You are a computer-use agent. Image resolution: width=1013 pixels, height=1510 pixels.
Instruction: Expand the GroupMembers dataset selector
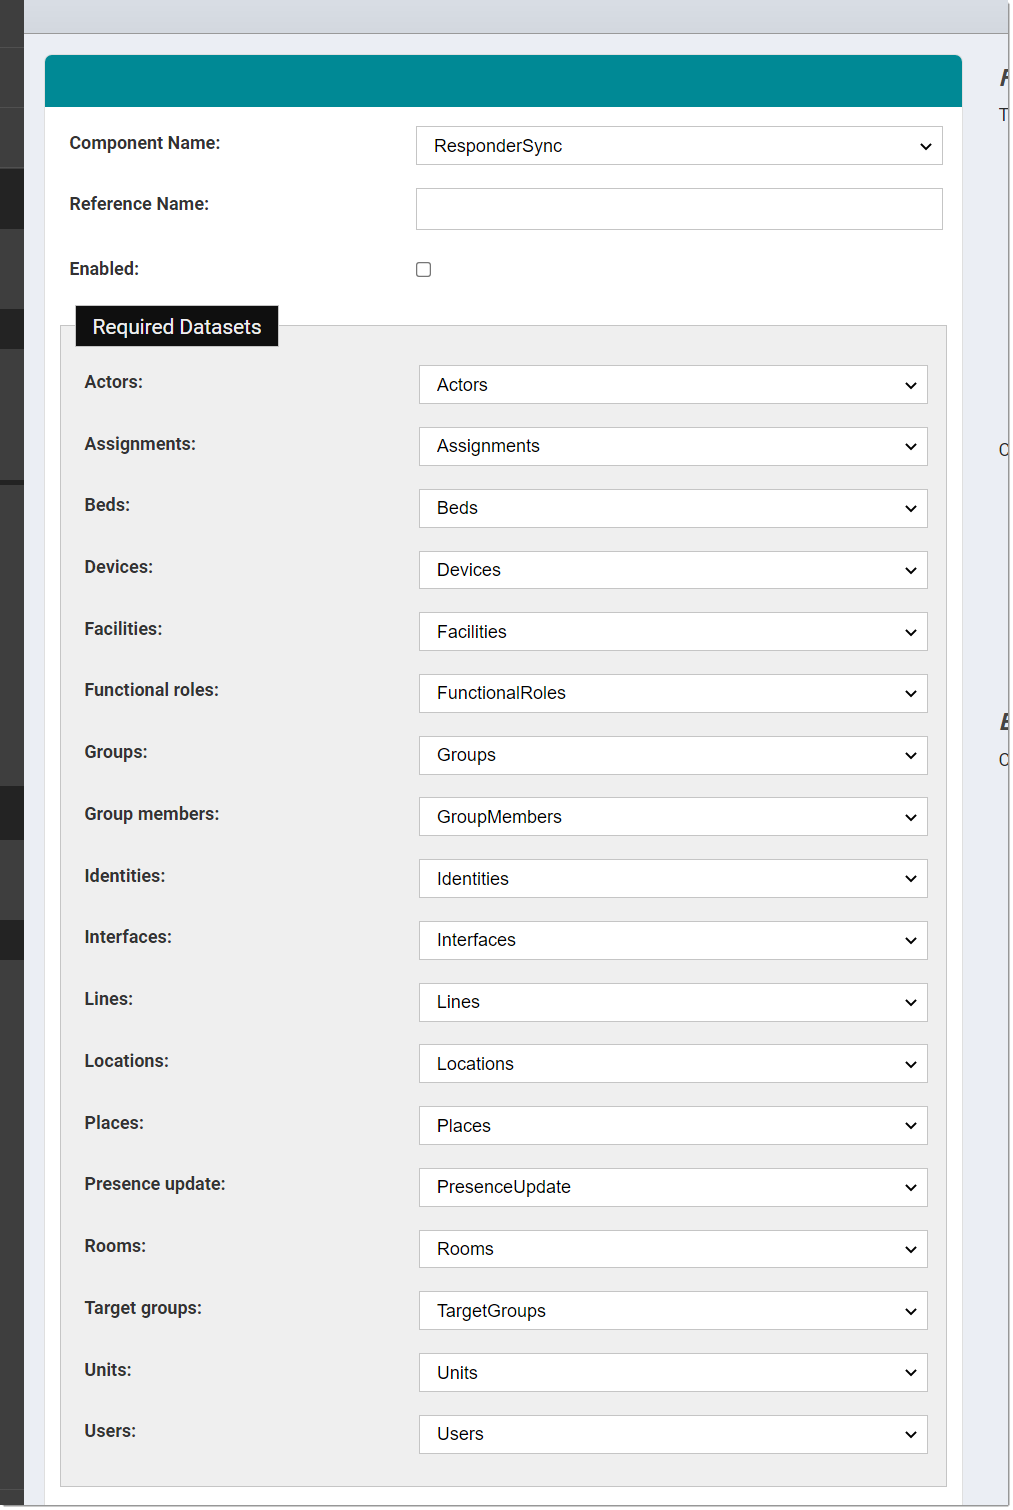click(x=672, y=817)
